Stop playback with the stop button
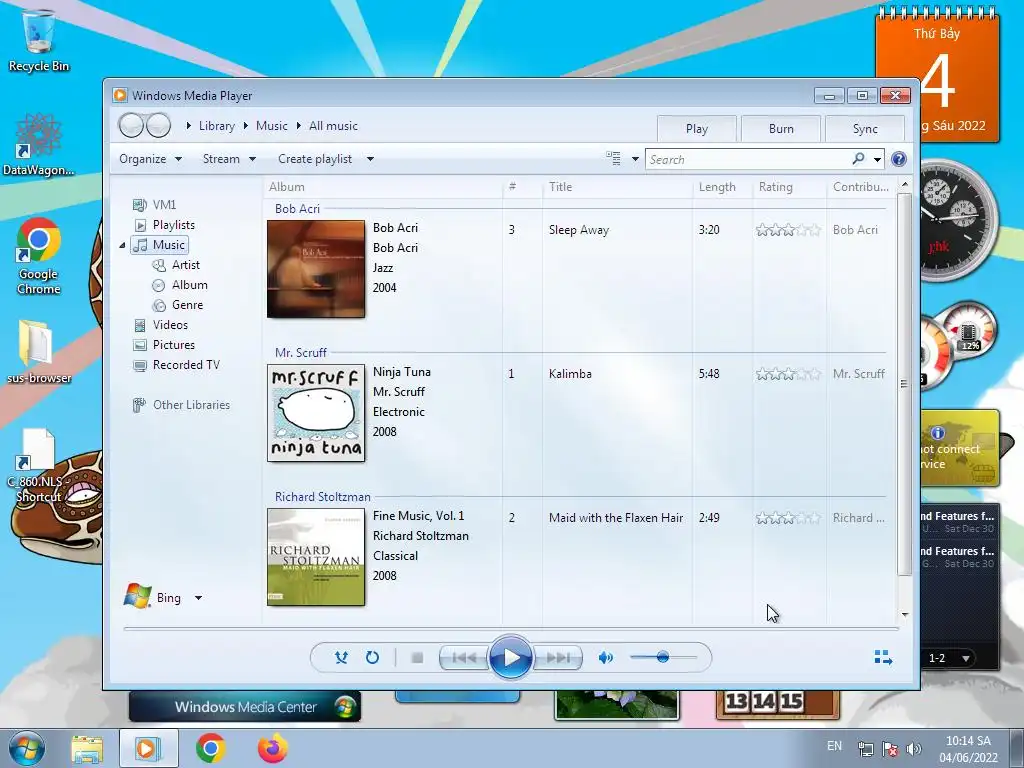The width and height of the screenshot is (1024, 768). pos(417,658)
